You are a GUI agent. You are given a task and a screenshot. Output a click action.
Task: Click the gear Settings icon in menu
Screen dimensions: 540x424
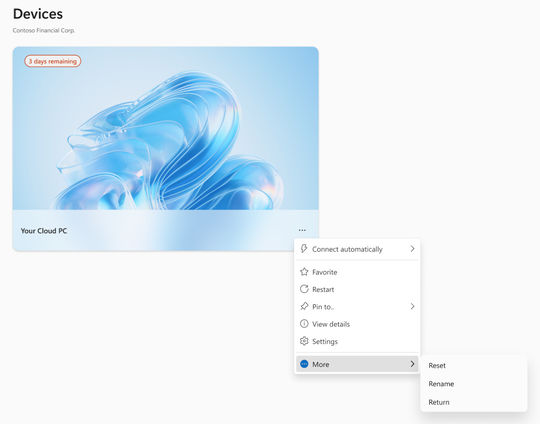click(304, 341)
